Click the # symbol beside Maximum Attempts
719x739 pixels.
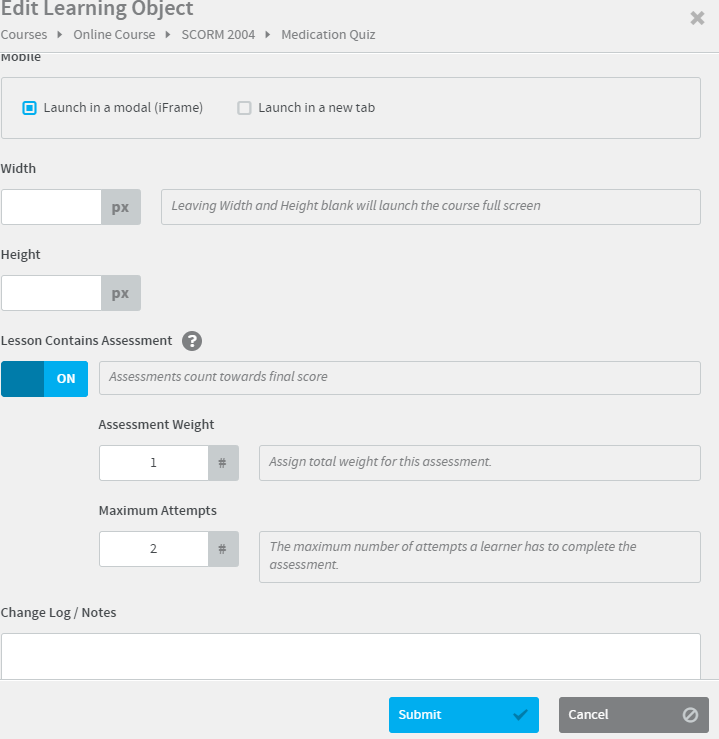pos(223,549)
